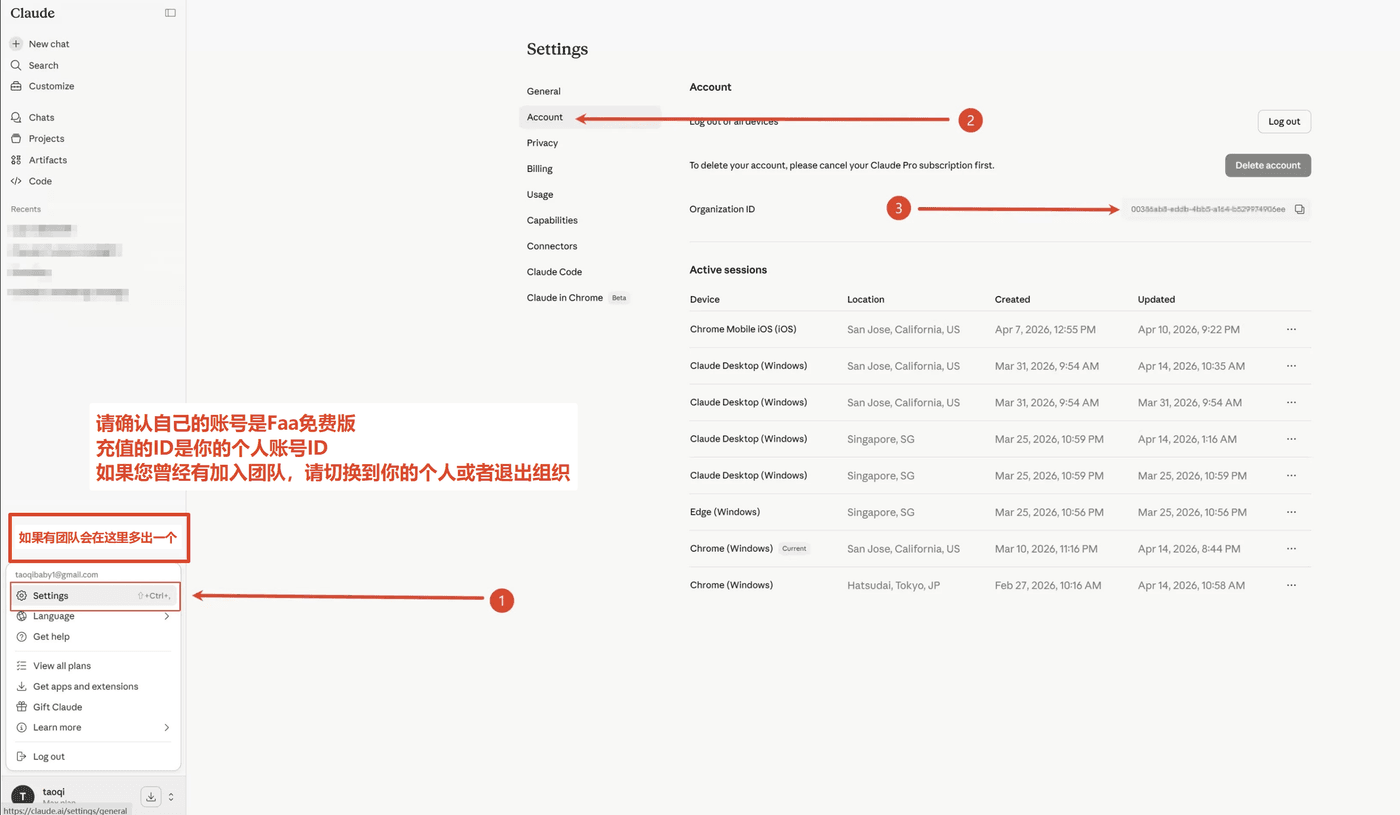Click the Mar 10, 2026, 11:16 PM created date
The height and width of the screenshot is (815, 1400).
1046,549
